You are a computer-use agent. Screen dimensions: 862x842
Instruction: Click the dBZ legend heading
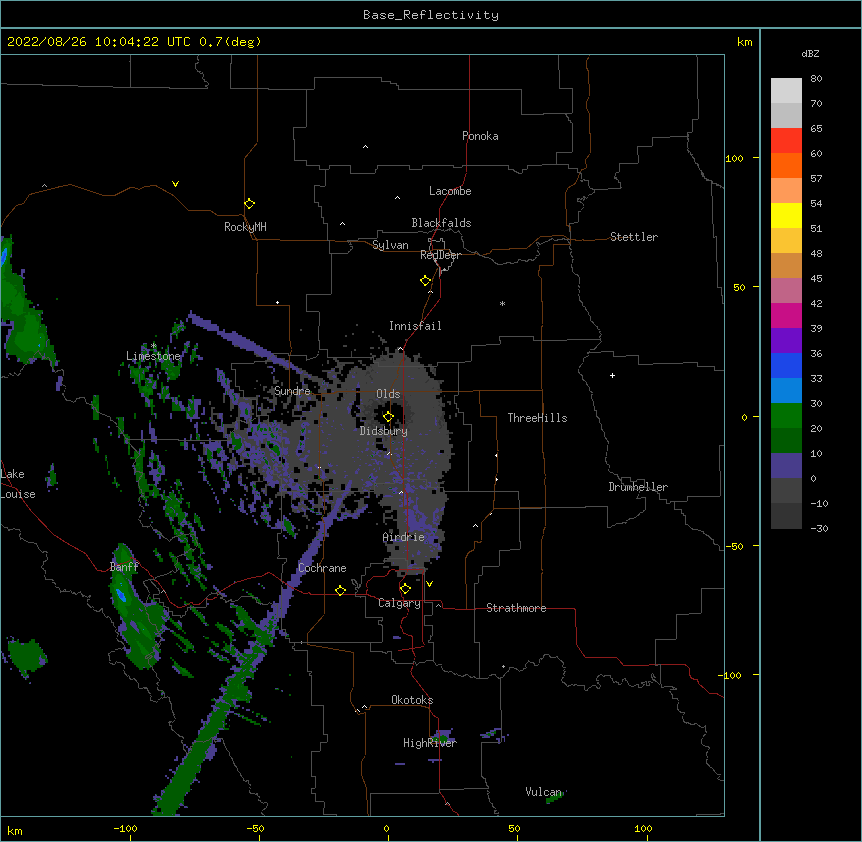[810, 53]
